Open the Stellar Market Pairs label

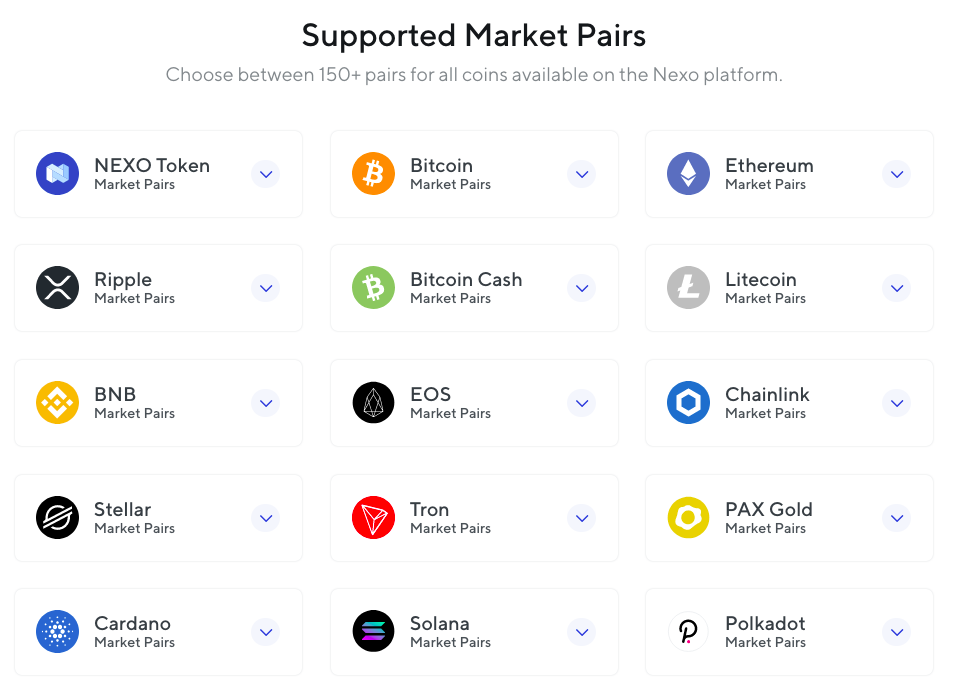tap(134, 528)
